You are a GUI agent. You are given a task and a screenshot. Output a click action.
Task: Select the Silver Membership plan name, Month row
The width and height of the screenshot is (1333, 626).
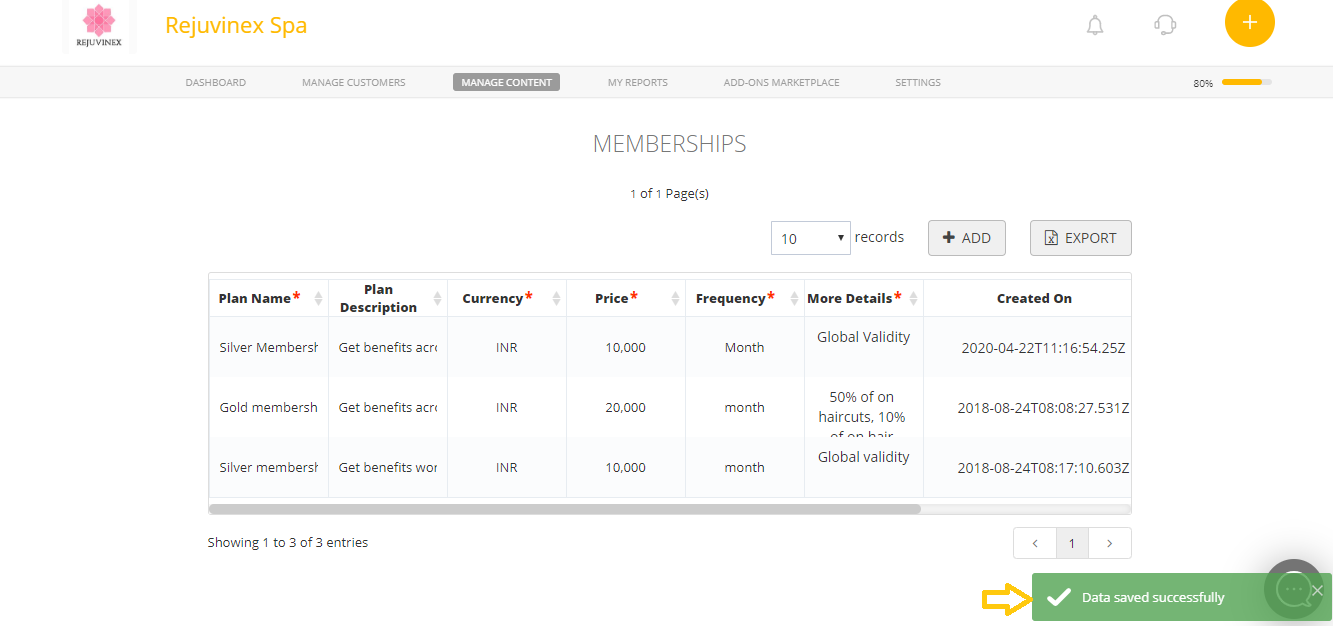(268, 347)
